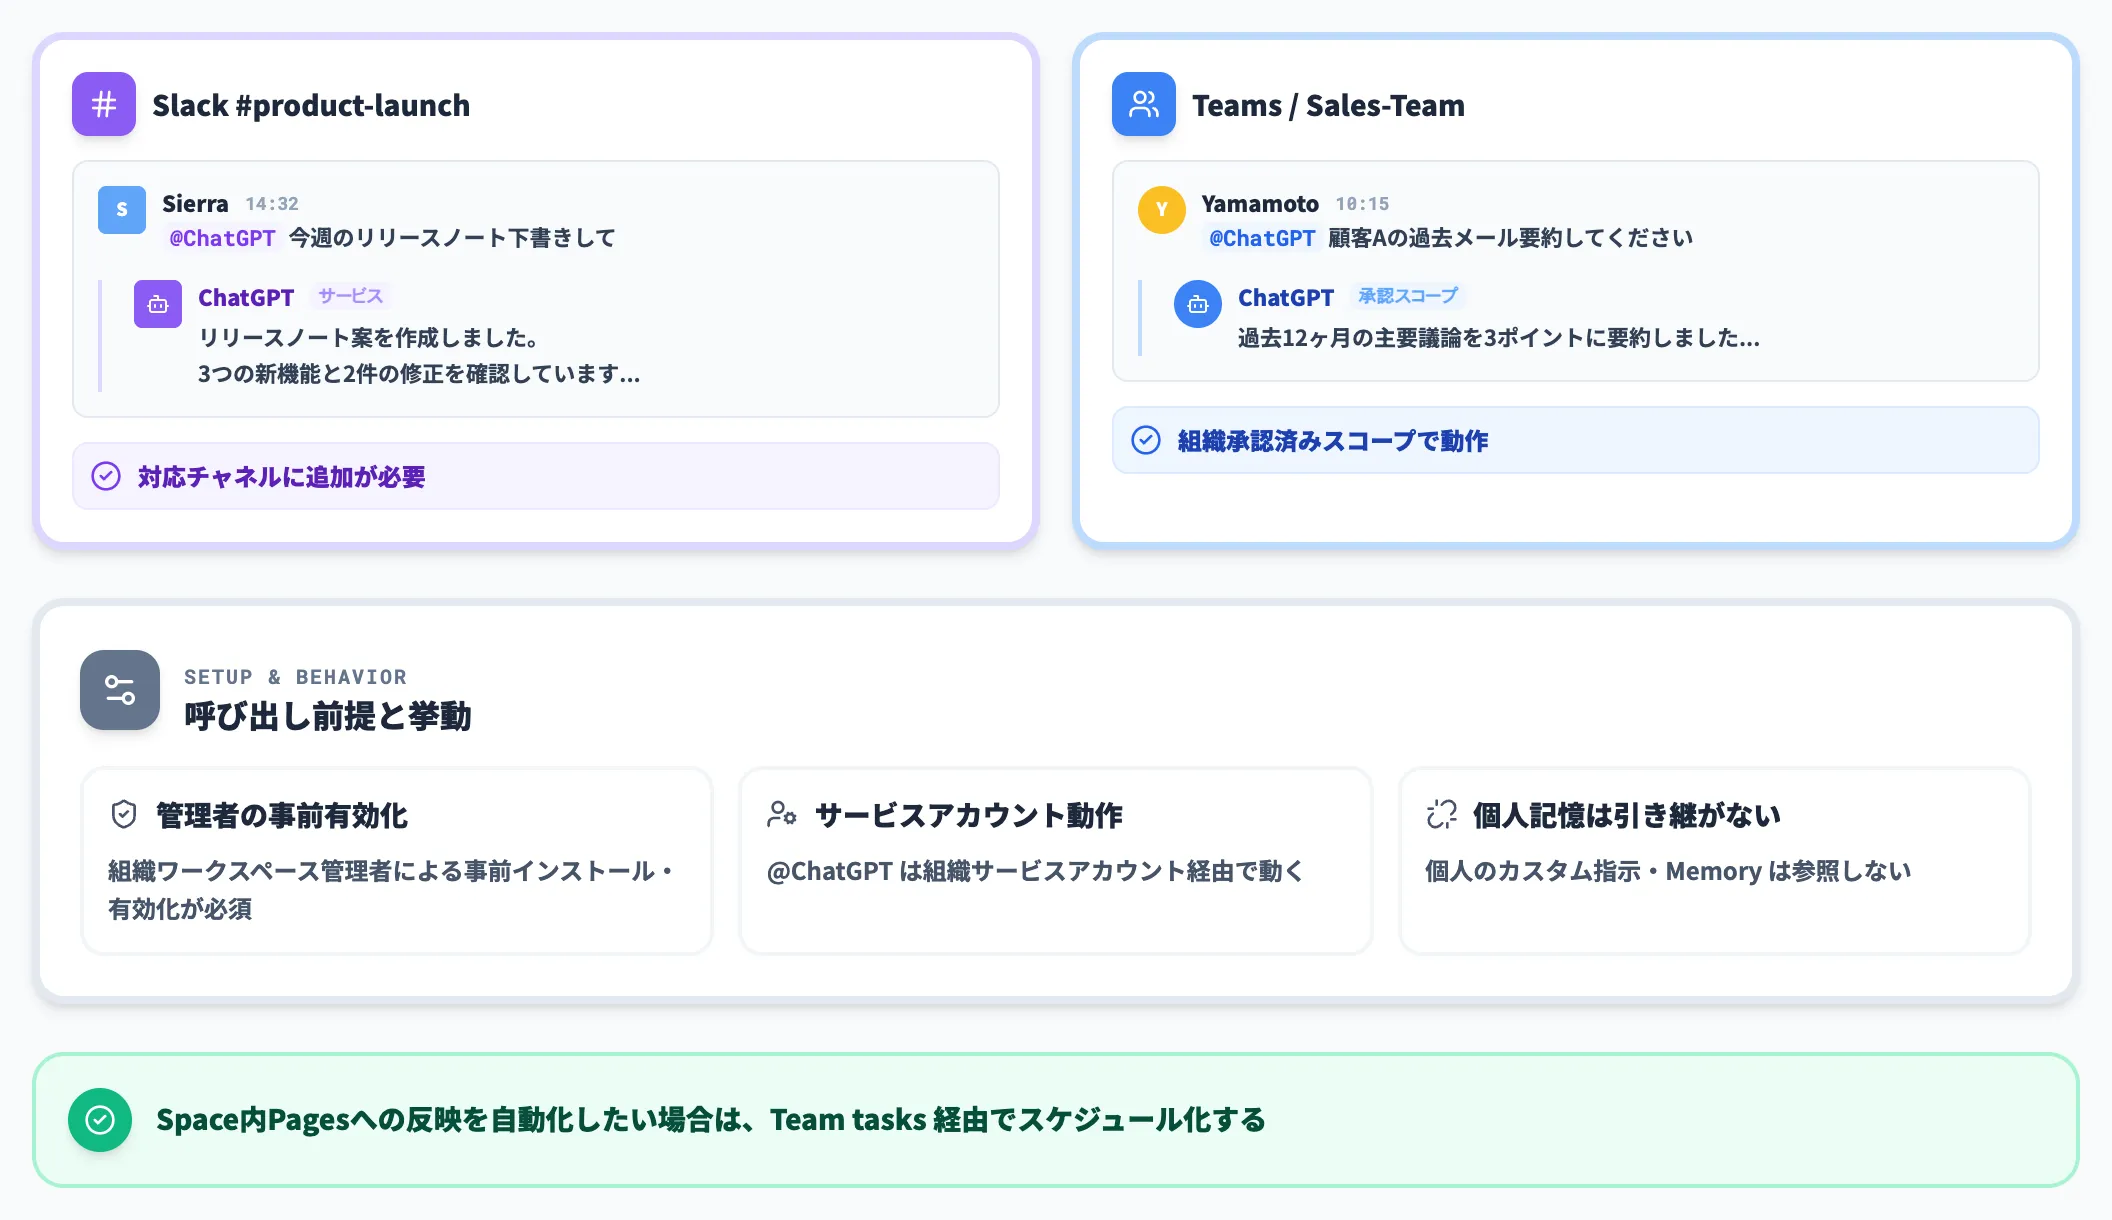Click broken-link icon next to 個人記憶は引き継がない
The width and height of the screenshot is (2112, 1220).
tap(1441, 814)
